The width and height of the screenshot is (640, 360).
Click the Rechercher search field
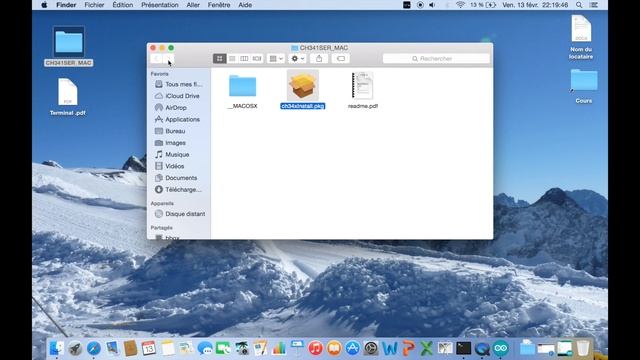tap(436, 59)
